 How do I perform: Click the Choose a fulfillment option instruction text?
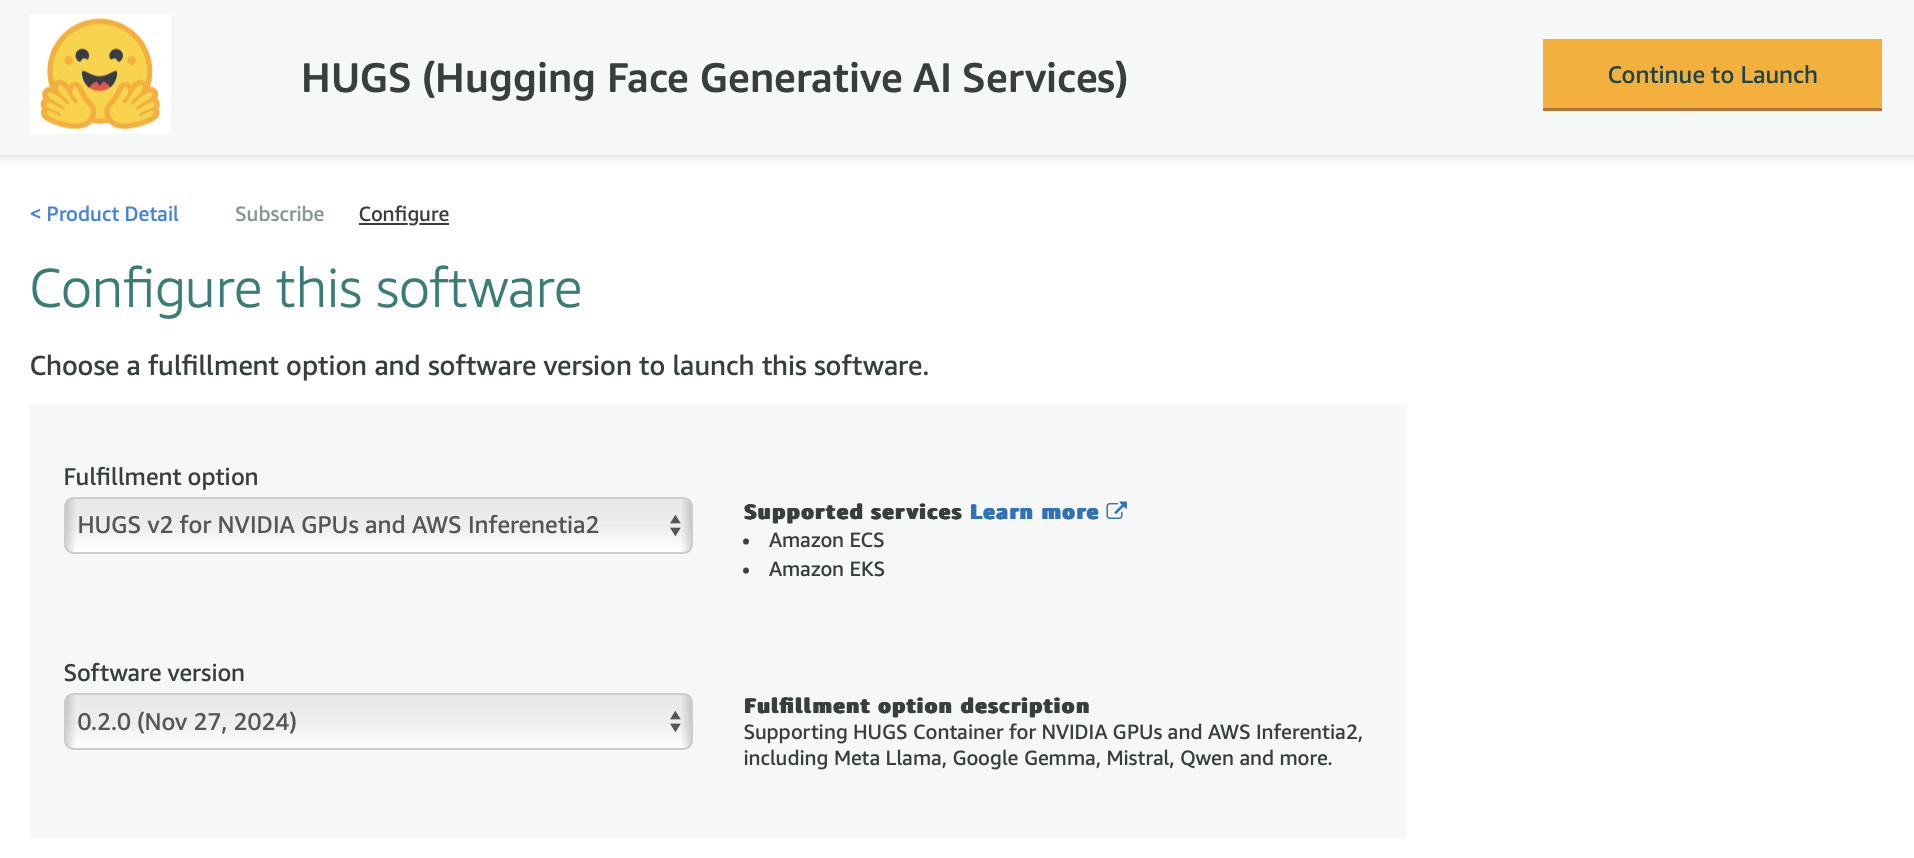point(479,366)
